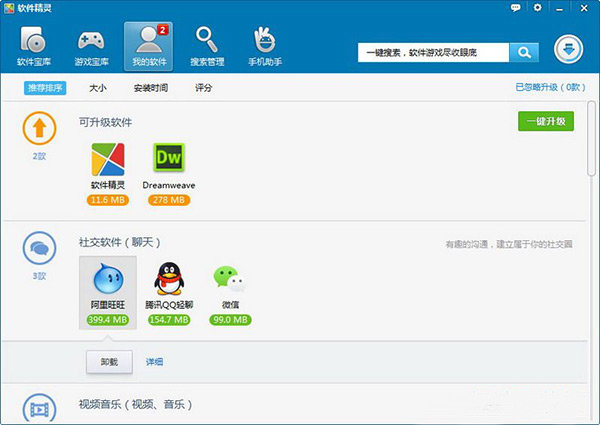Open the 游戏宝库 game library
This screenshot has height=425, width=600.
91,47
